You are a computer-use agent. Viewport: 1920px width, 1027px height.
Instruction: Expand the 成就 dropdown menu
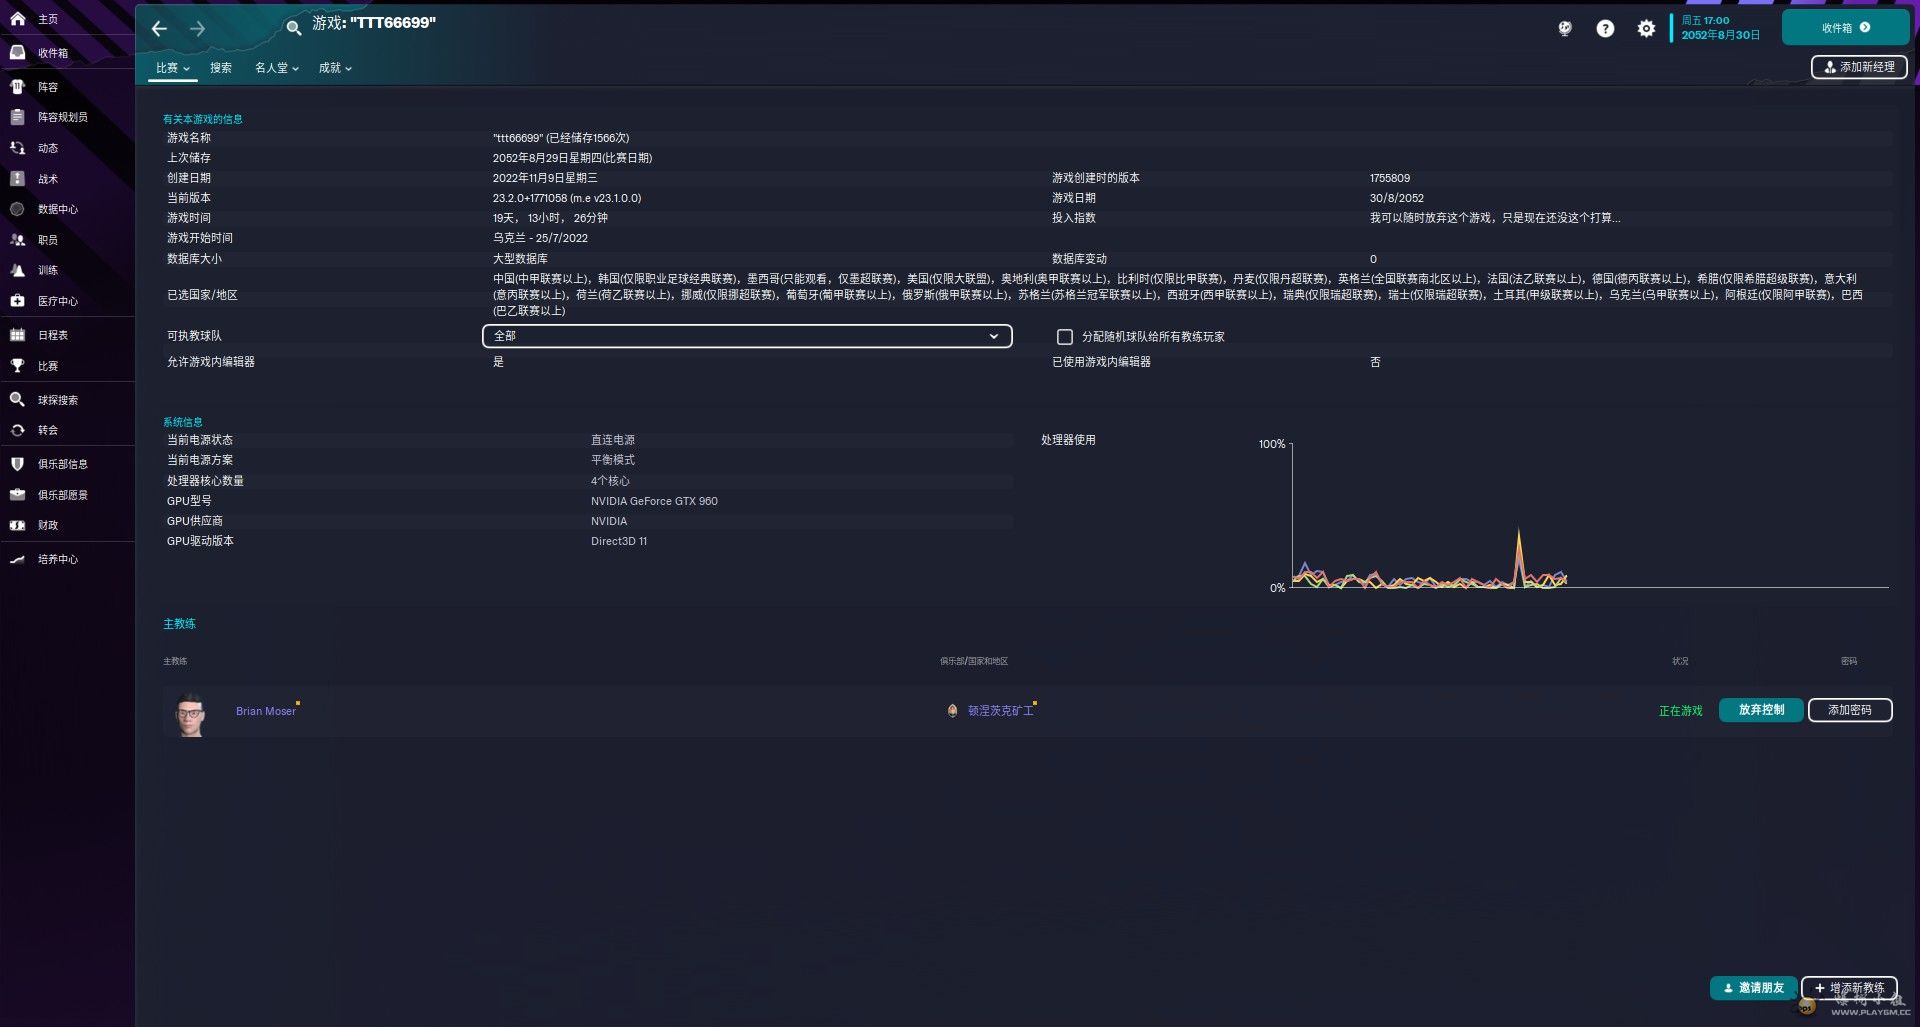[x=335, y=68]
